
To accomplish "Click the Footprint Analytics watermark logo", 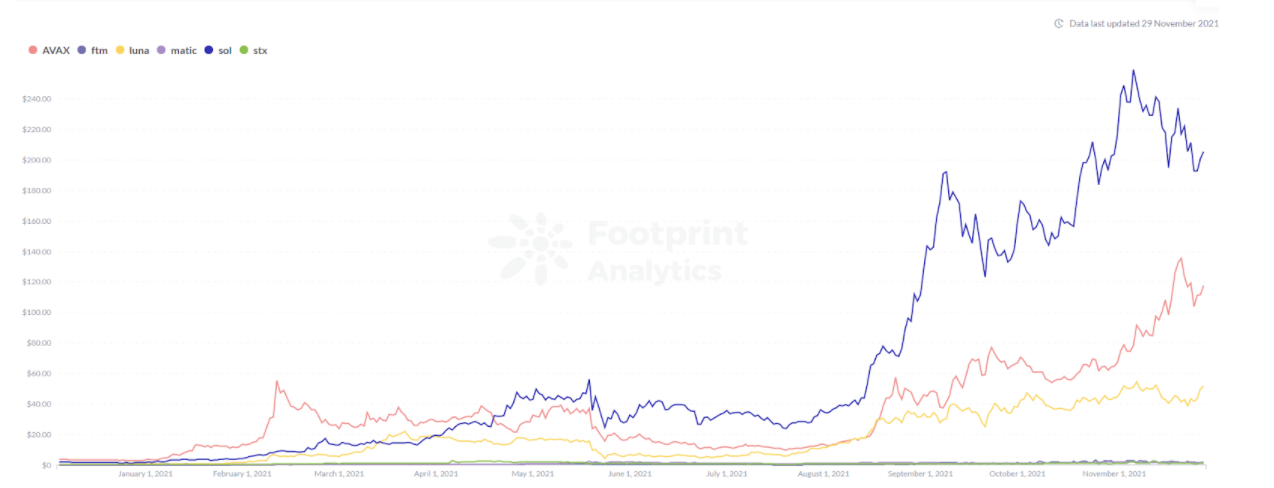I will (x=530, y=248).
